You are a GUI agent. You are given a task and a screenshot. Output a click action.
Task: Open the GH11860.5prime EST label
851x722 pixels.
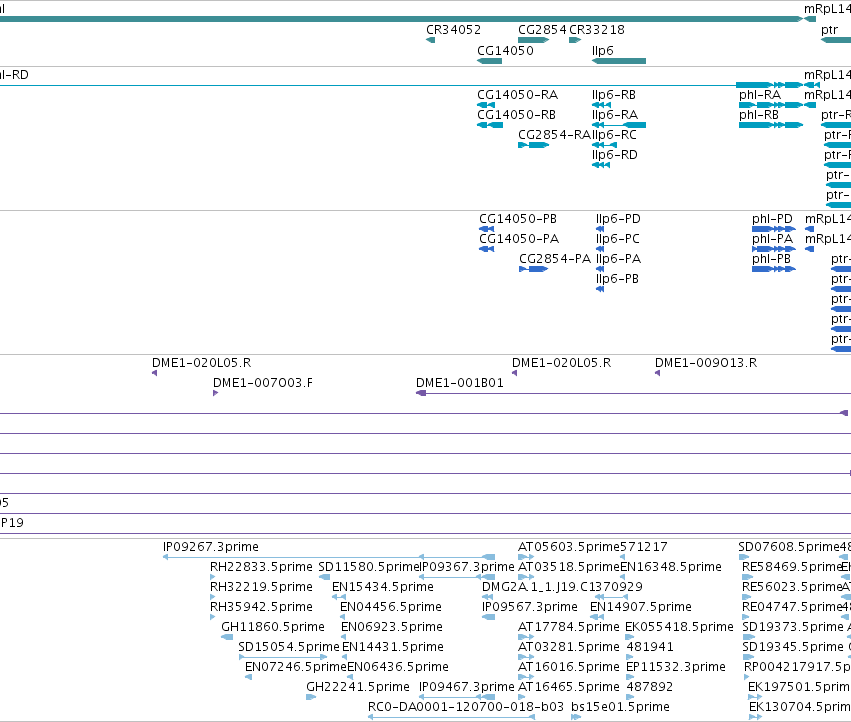pyautogui.click(x=272, y=628)
